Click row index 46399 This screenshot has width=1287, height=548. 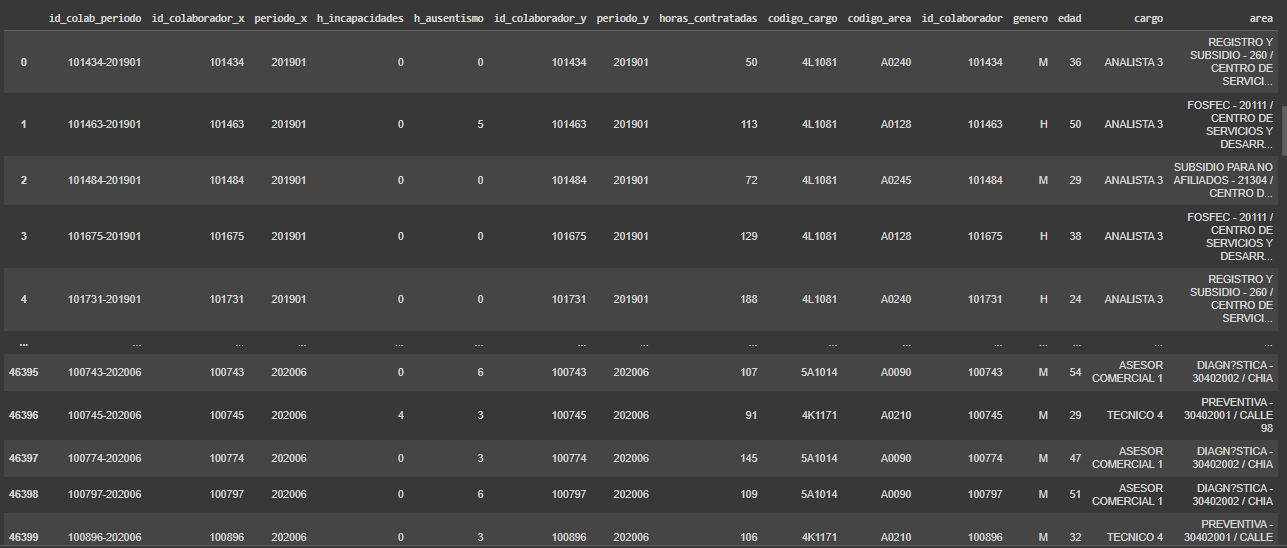pyautogui.click(x=24, y=537)
